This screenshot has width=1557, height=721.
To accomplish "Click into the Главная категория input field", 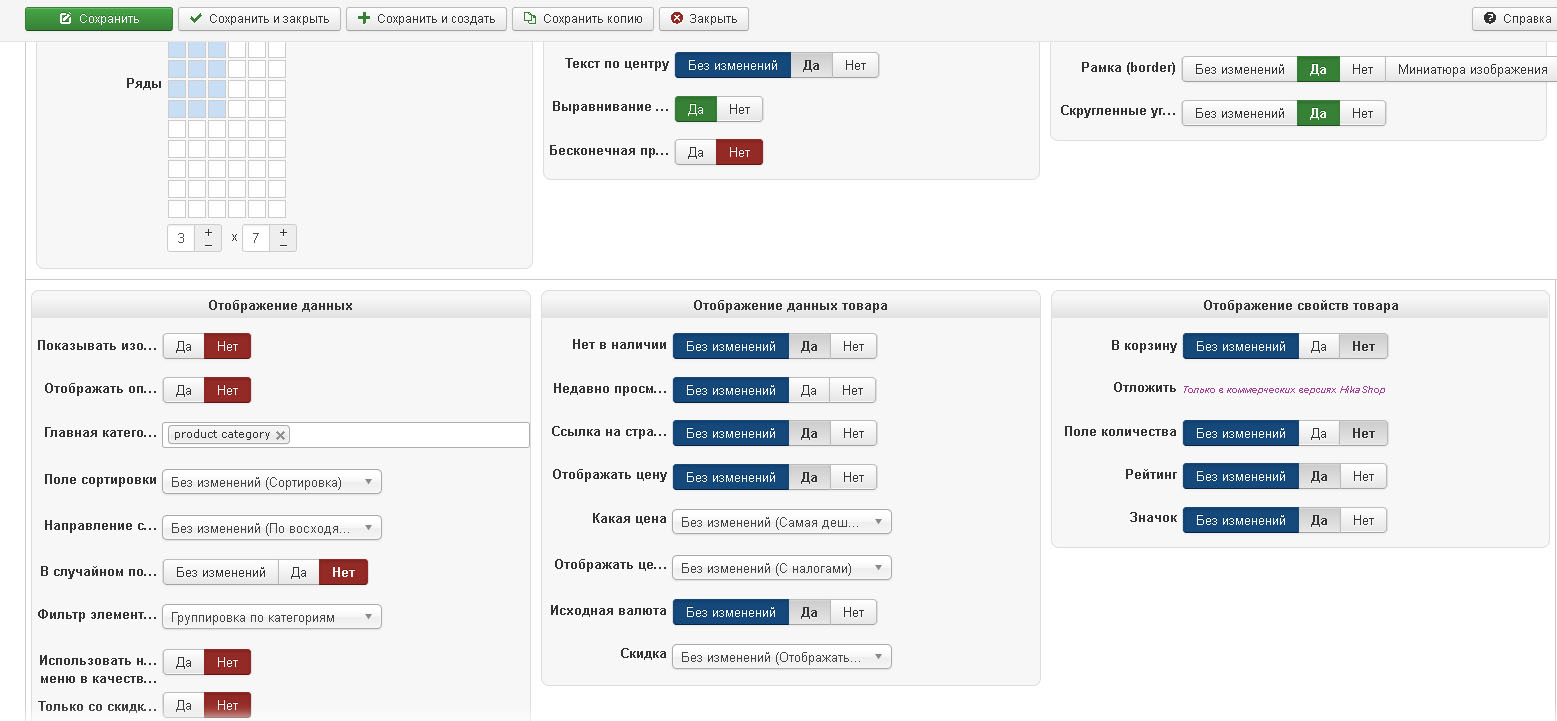I will 410,435.
